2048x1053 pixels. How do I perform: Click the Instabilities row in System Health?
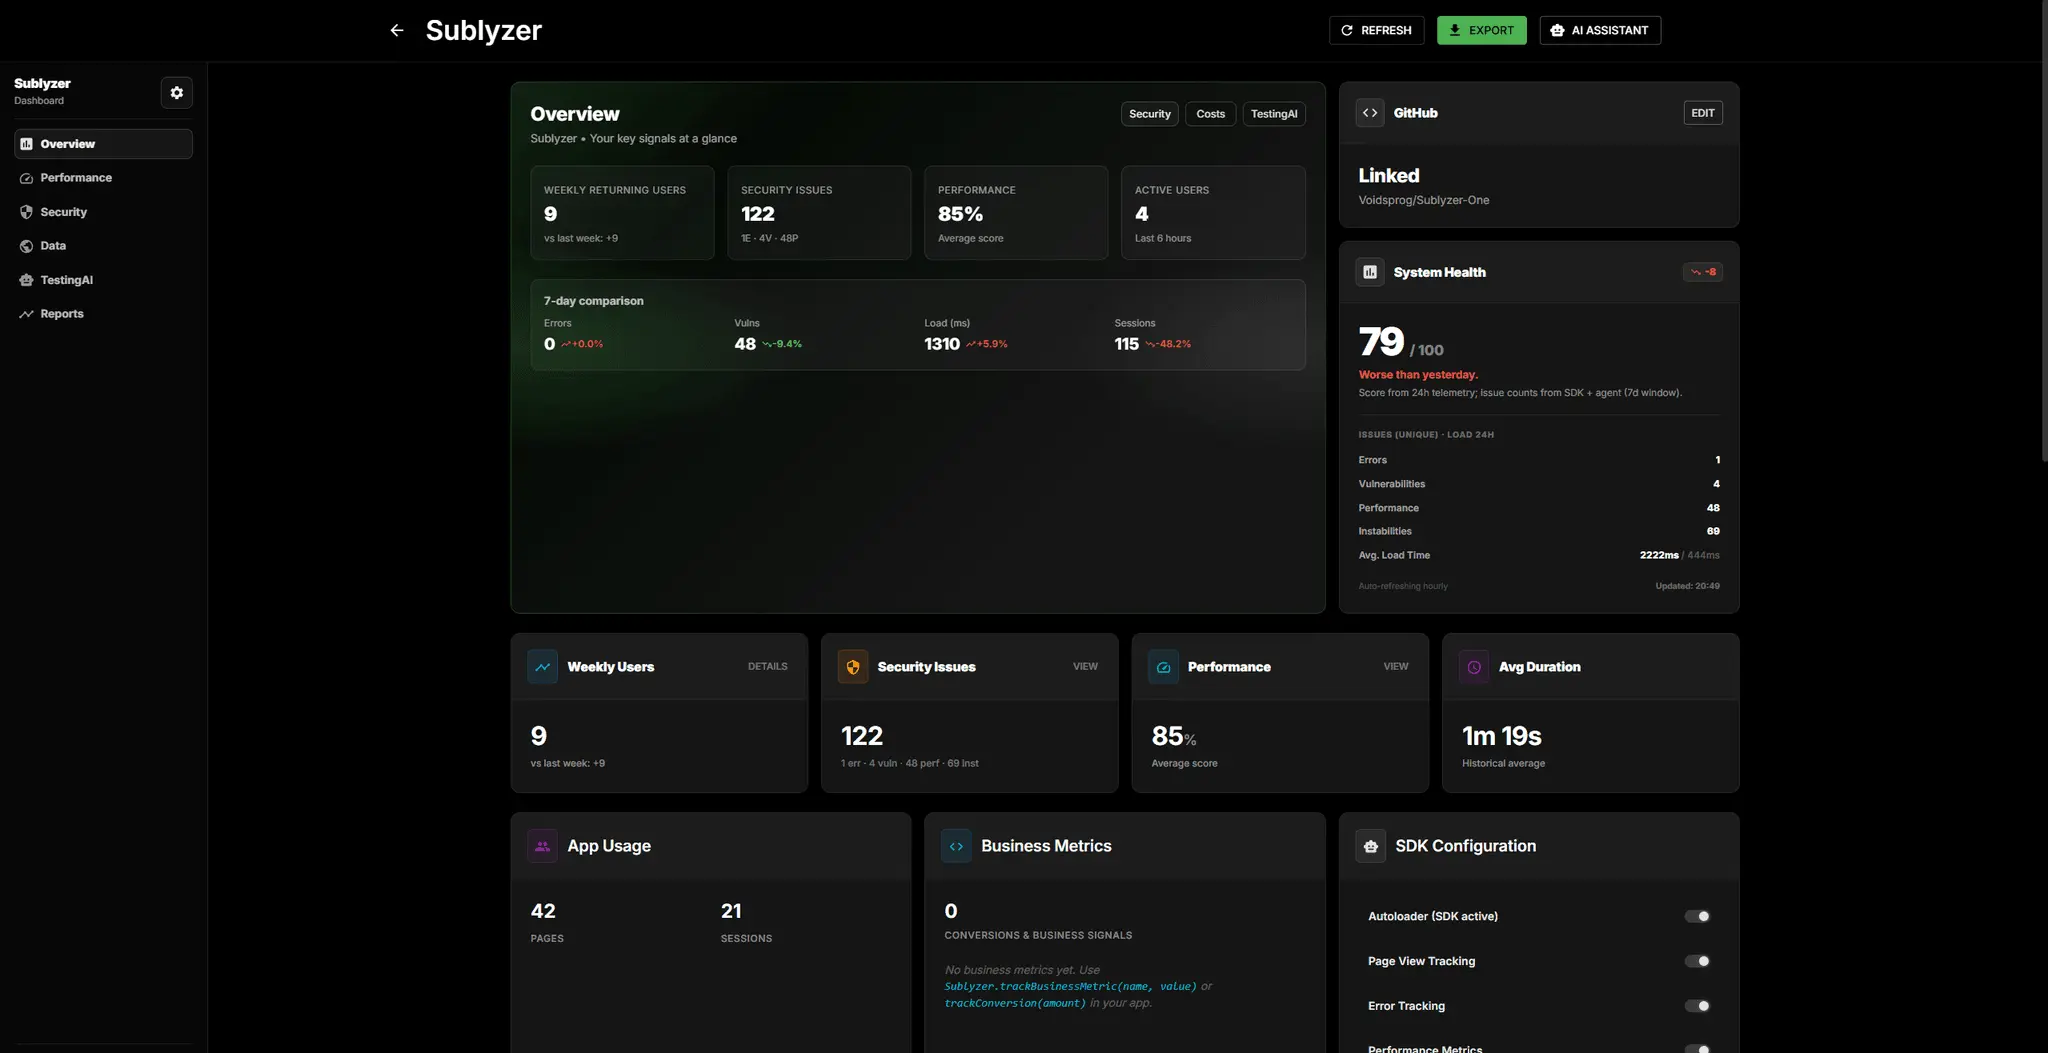(1539, 531)
